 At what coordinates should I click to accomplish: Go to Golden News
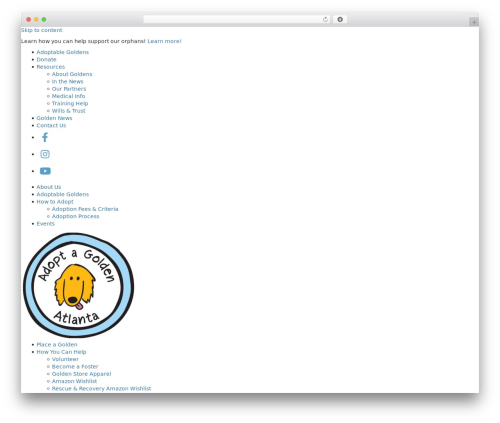(x=54, y=118)
